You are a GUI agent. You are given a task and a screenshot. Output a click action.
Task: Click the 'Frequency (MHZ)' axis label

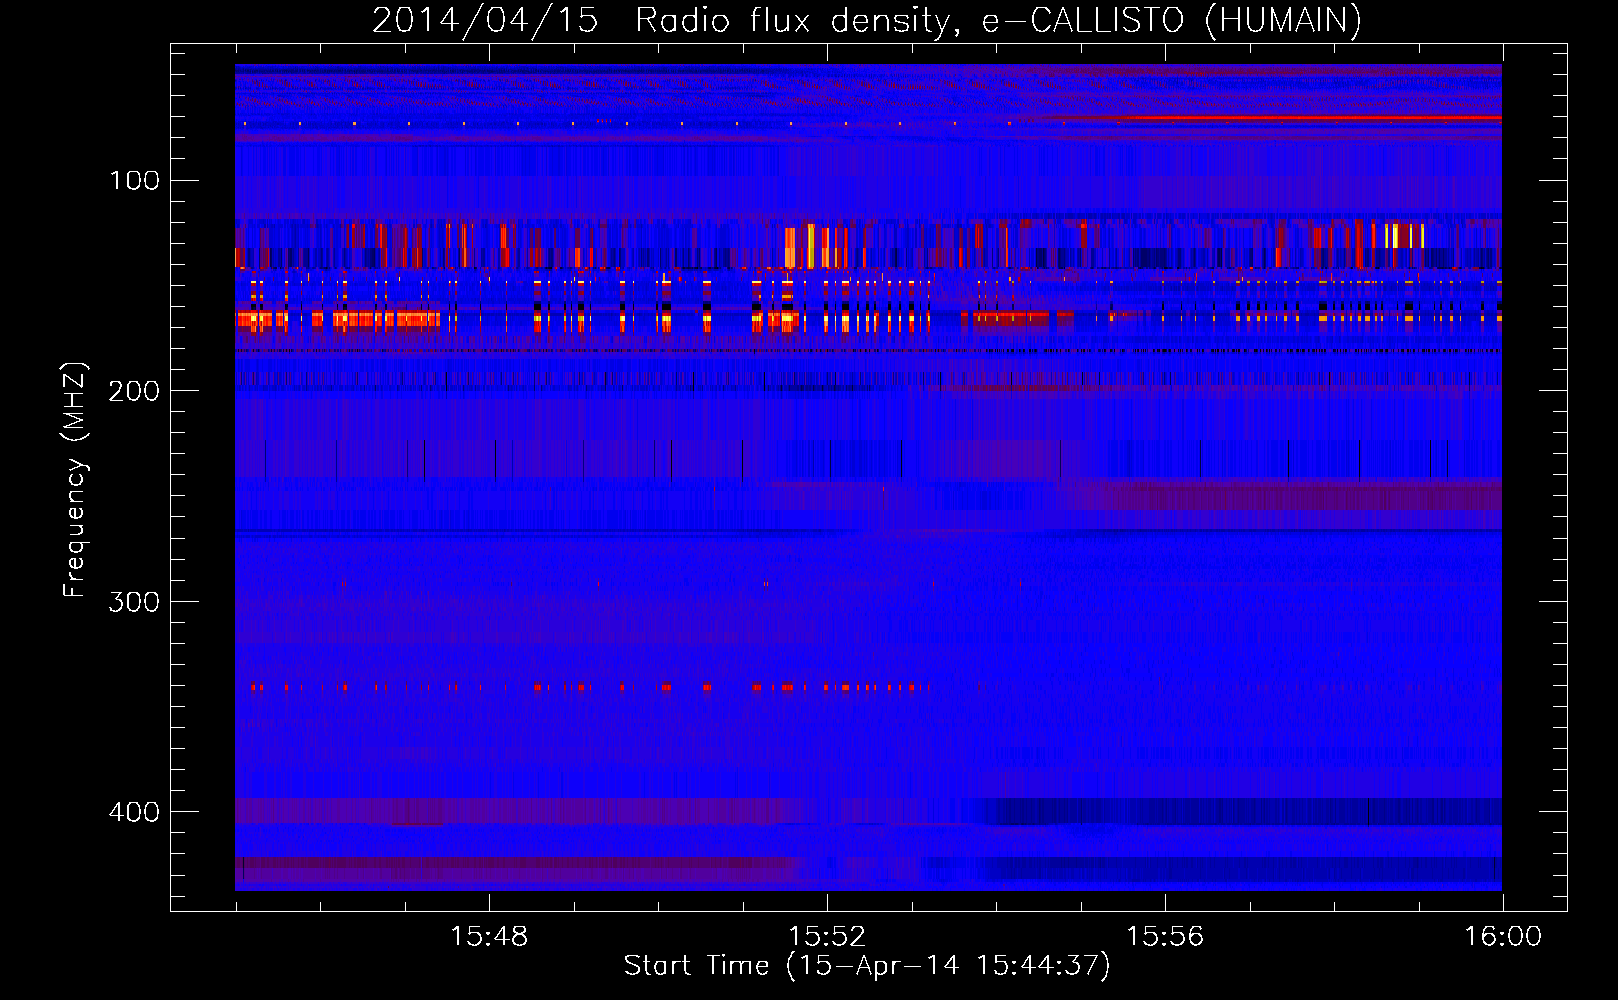(75, 480)
